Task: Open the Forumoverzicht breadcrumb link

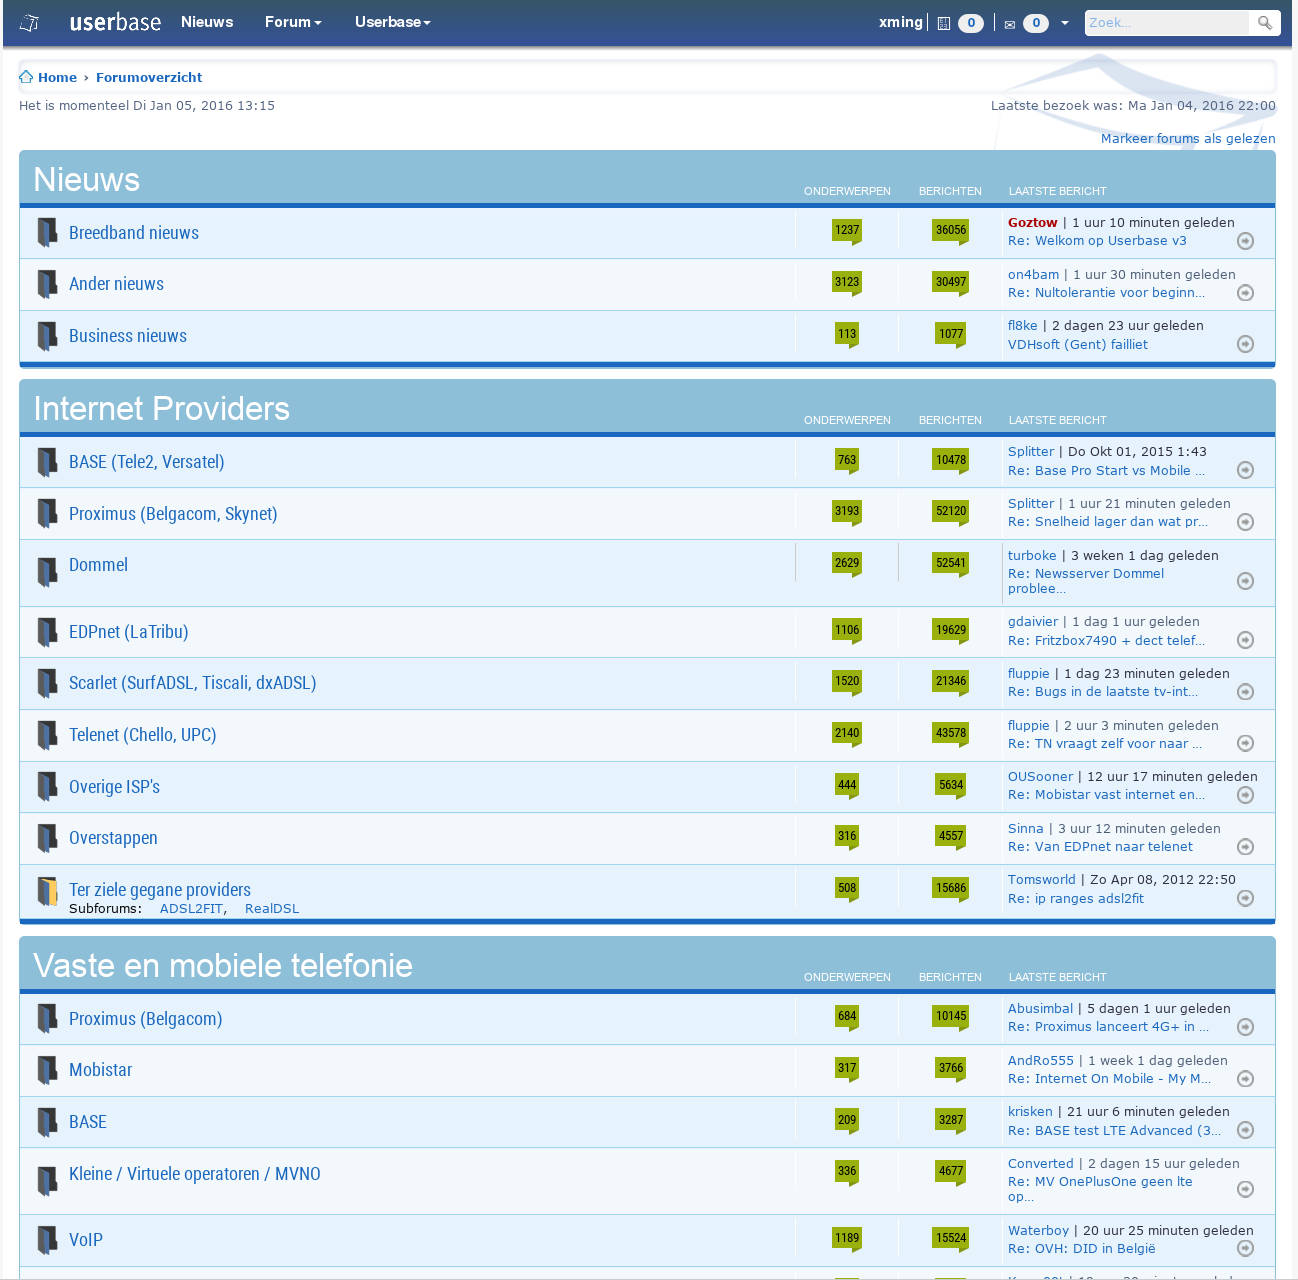Action: [x=149, y=77]
